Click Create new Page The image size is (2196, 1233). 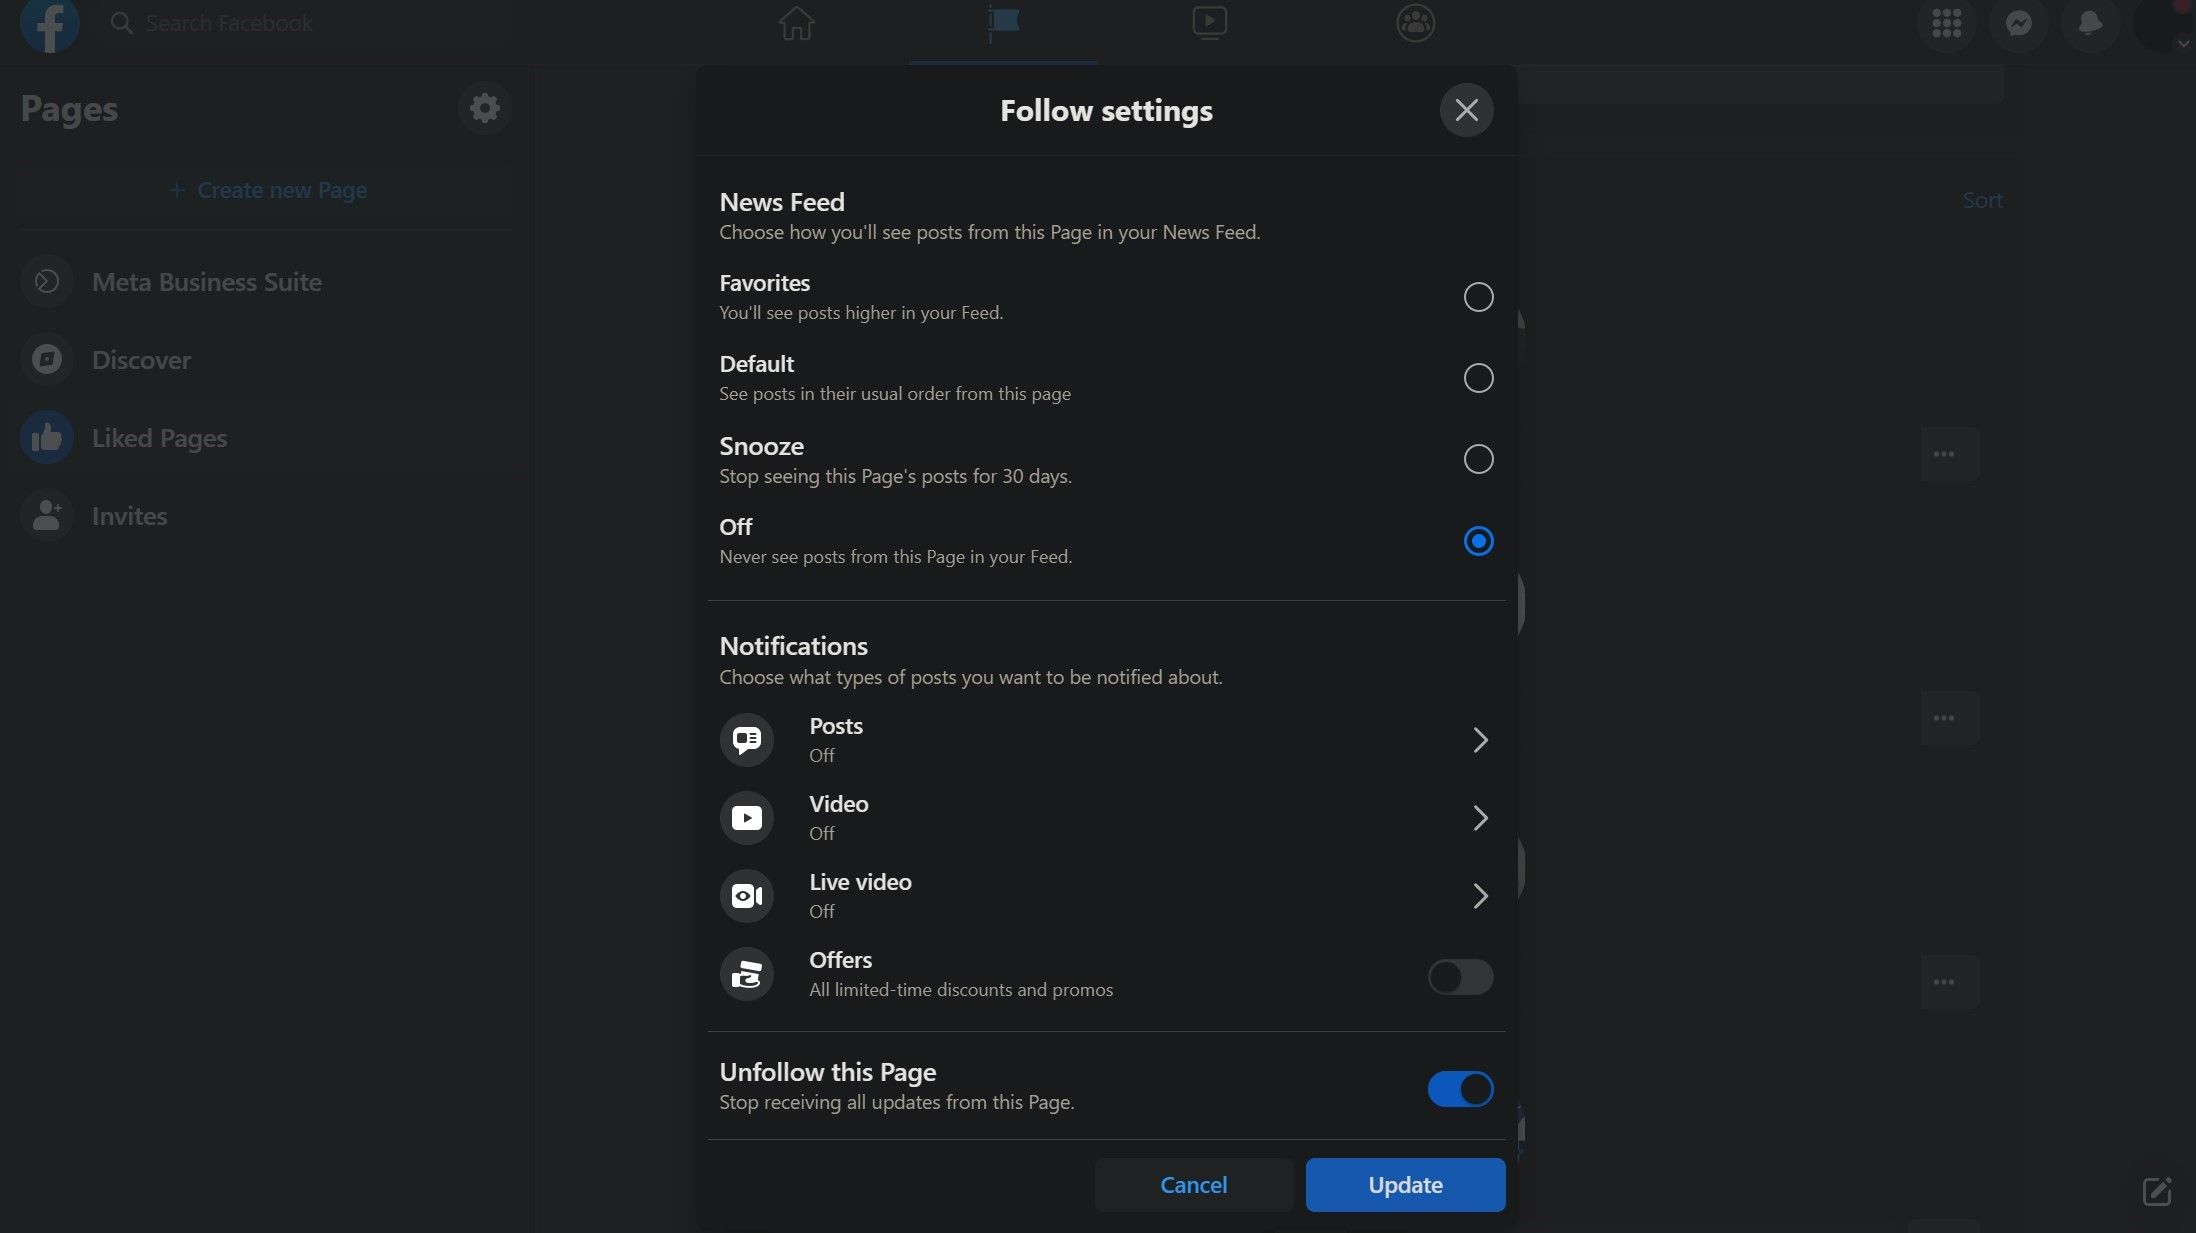click(266, 190)
